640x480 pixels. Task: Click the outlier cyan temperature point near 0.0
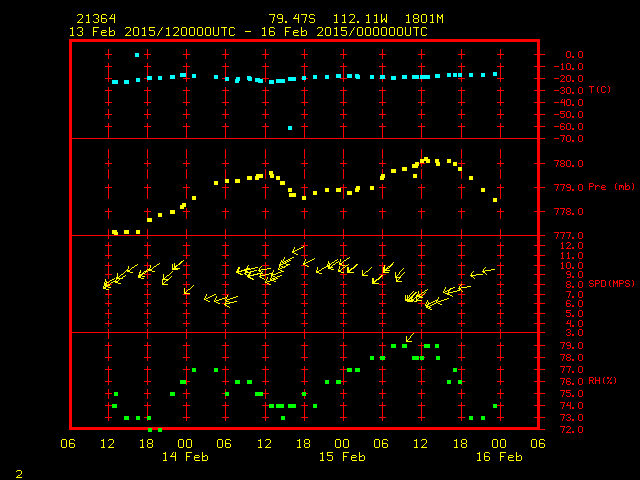click(x=137, y=55)
